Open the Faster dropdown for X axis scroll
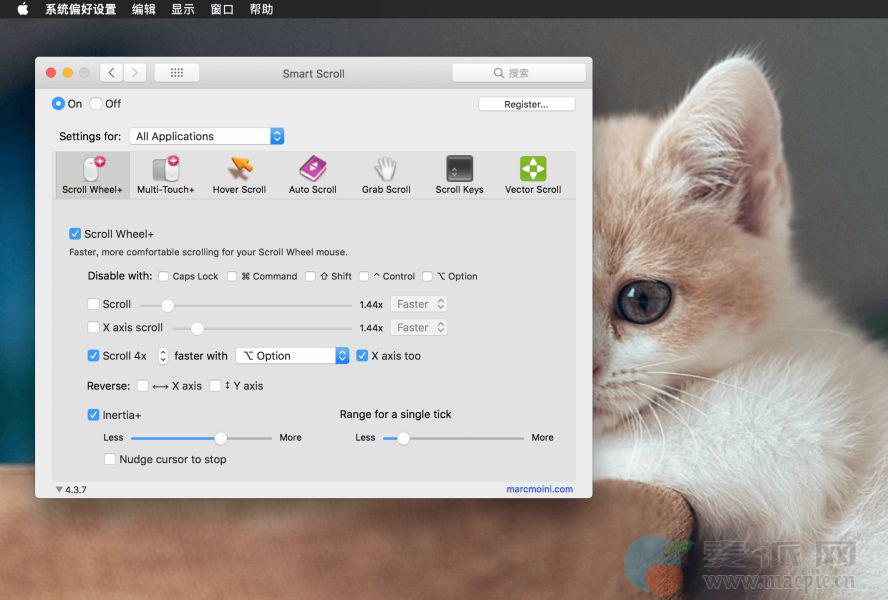 click(x=419, y=328)
